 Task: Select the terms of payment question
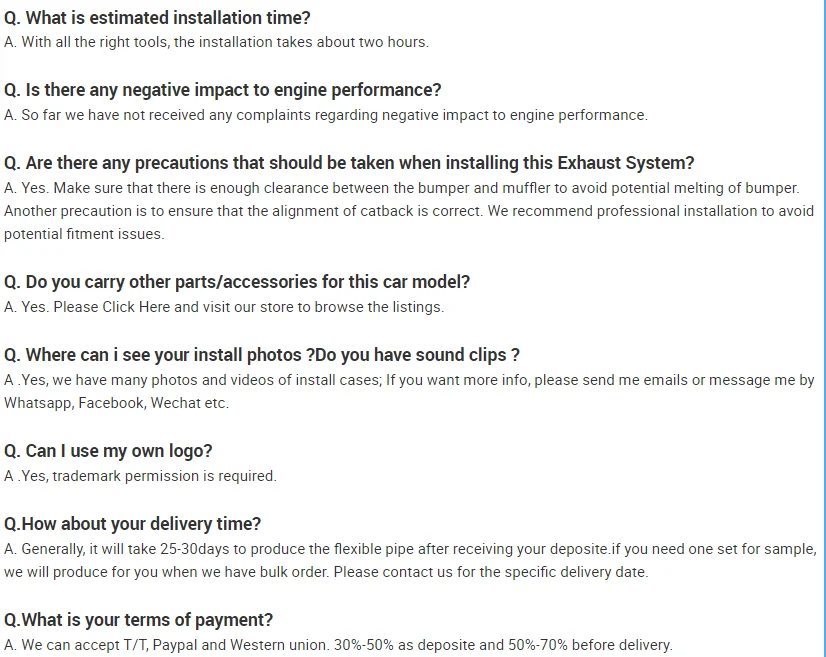[138, 620]
